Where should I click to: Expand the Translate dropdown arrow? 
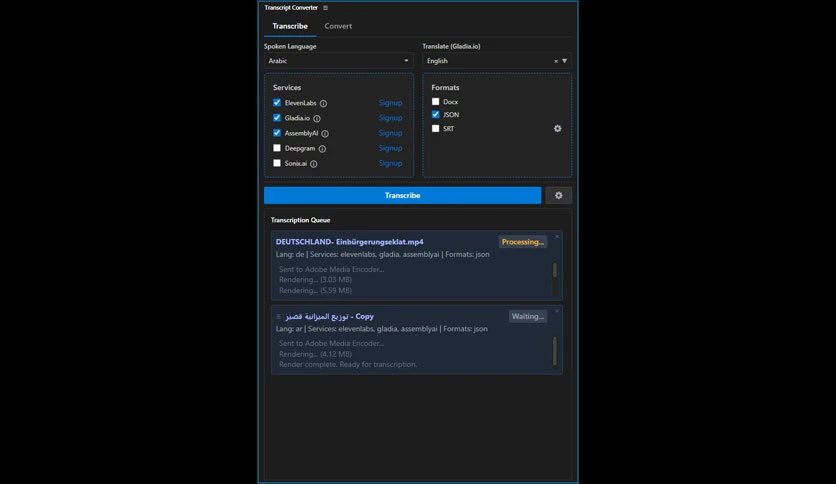pos(565,61)
